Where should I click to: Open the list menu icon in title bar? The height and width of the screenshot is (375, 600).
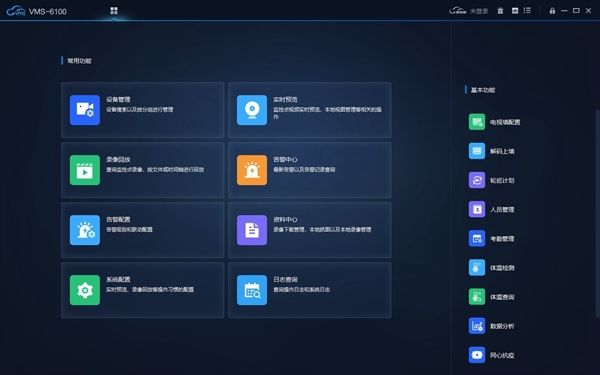tap(527, 11)
